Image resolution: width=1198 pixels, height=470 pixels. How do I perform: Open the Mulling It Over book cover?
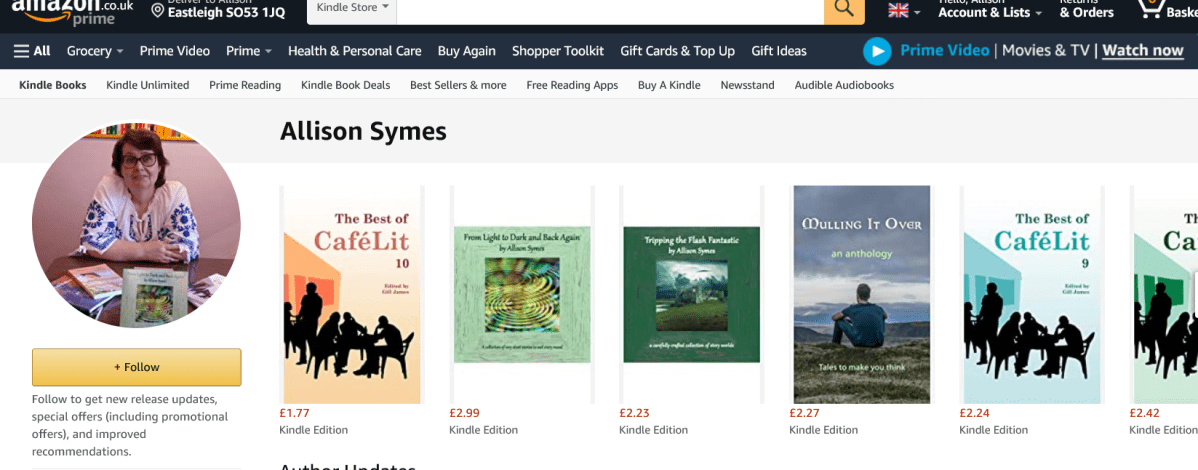pyautogui.click(x=861, y=294)
